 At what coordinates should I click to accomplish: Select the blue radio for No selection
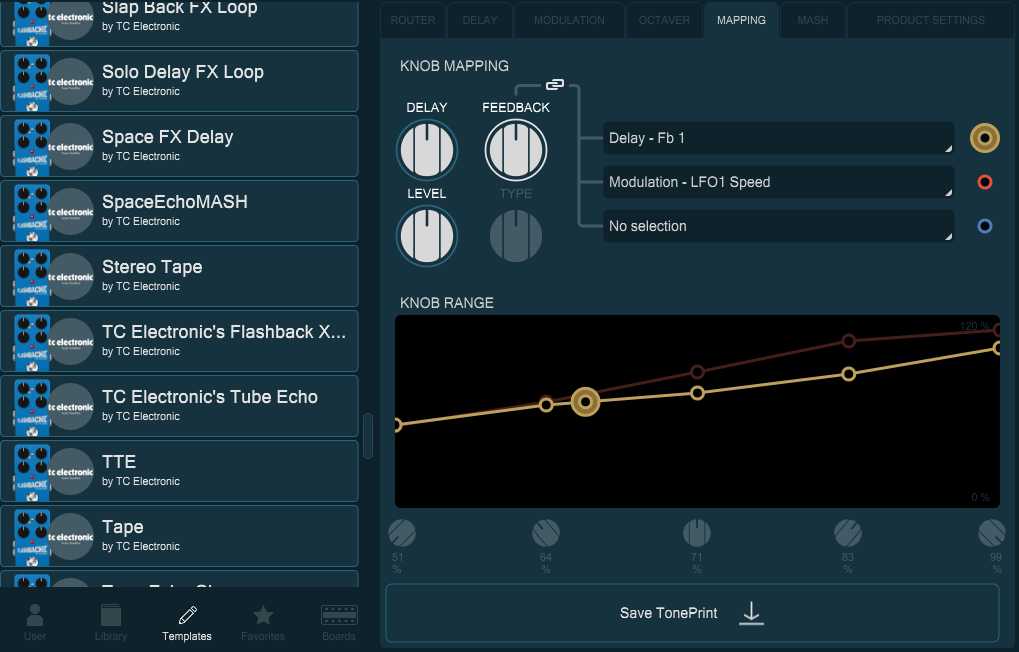point(985,226)
